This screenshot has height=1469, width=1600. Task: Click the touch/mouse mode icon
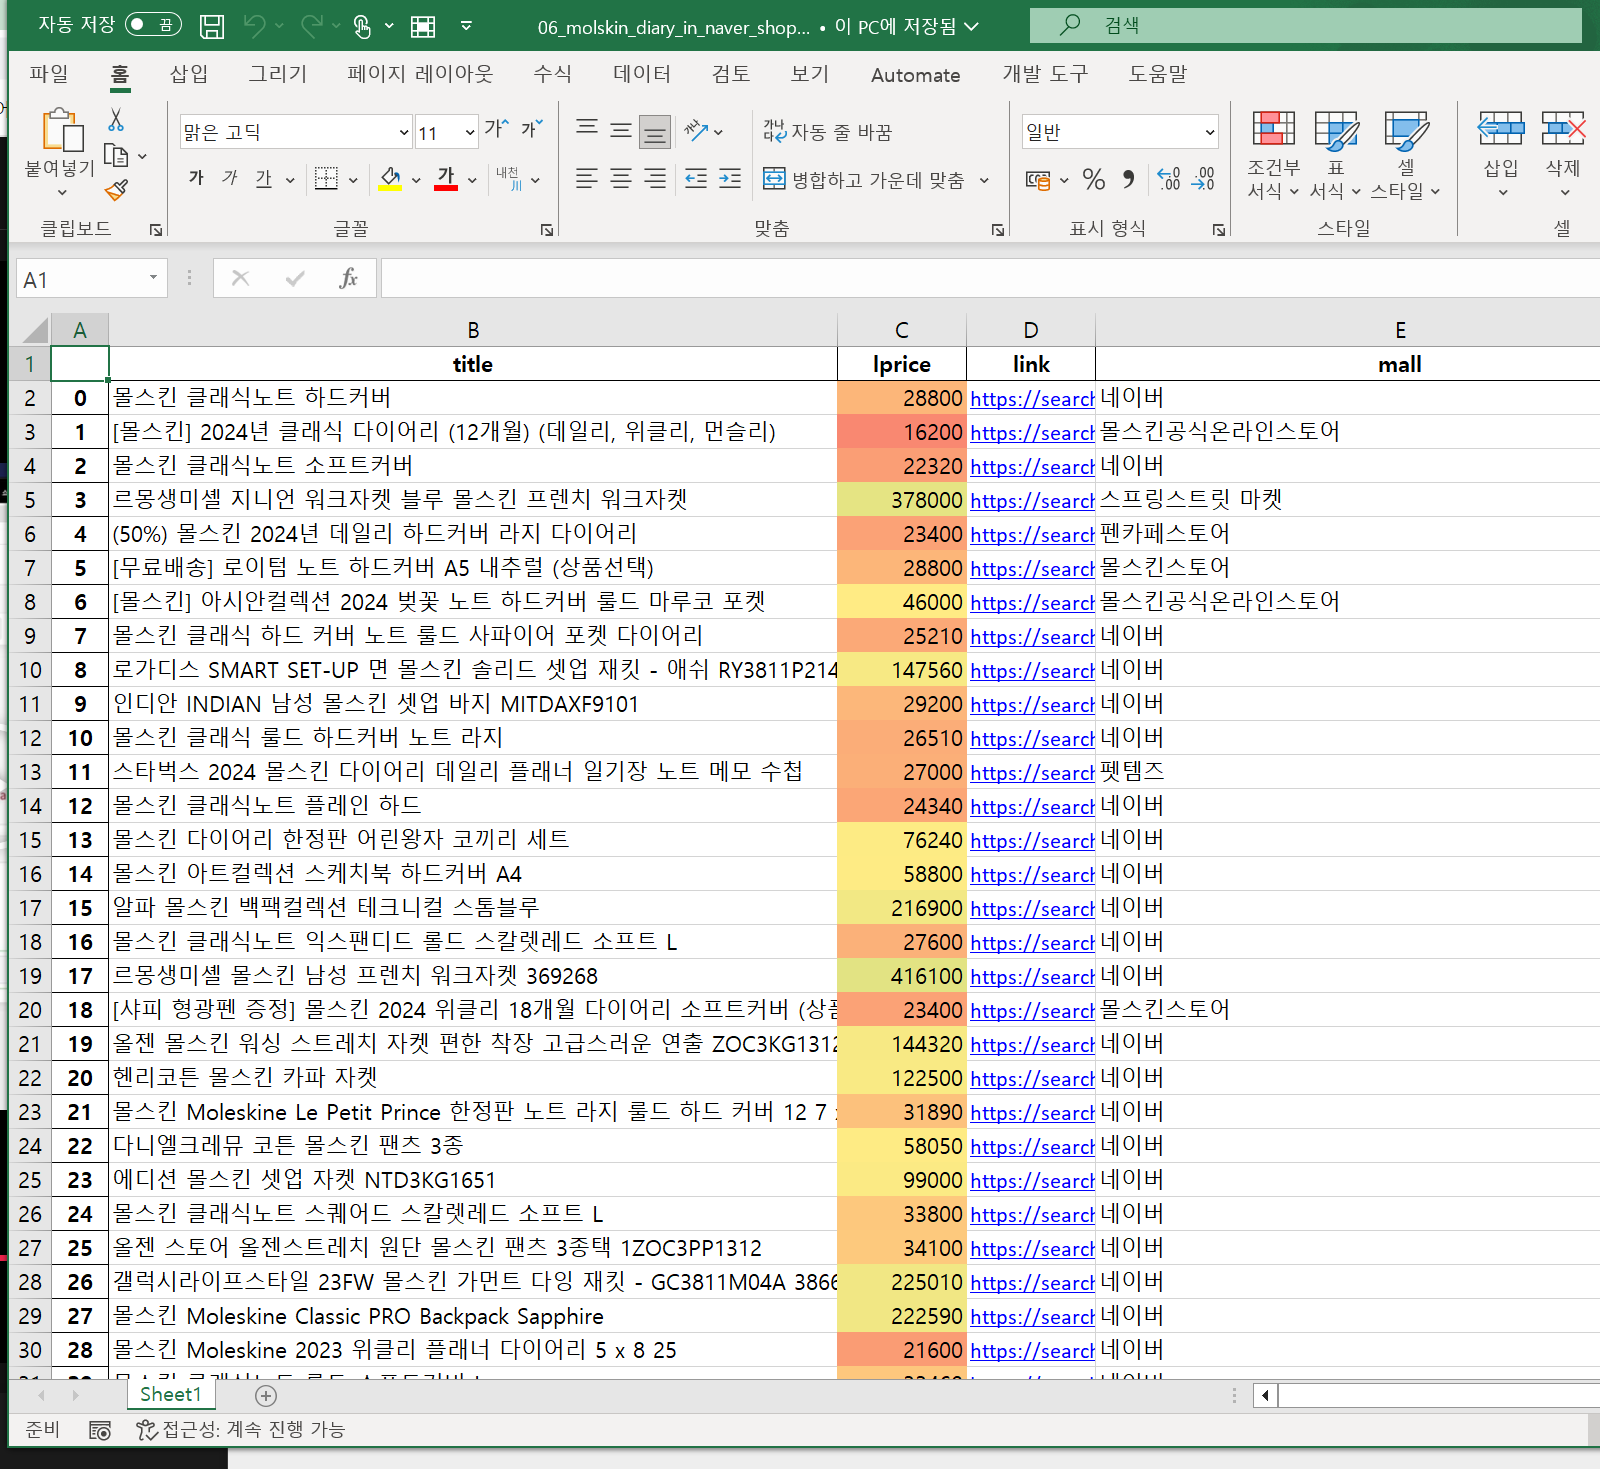pyautogui.click(x=362, y=26)
